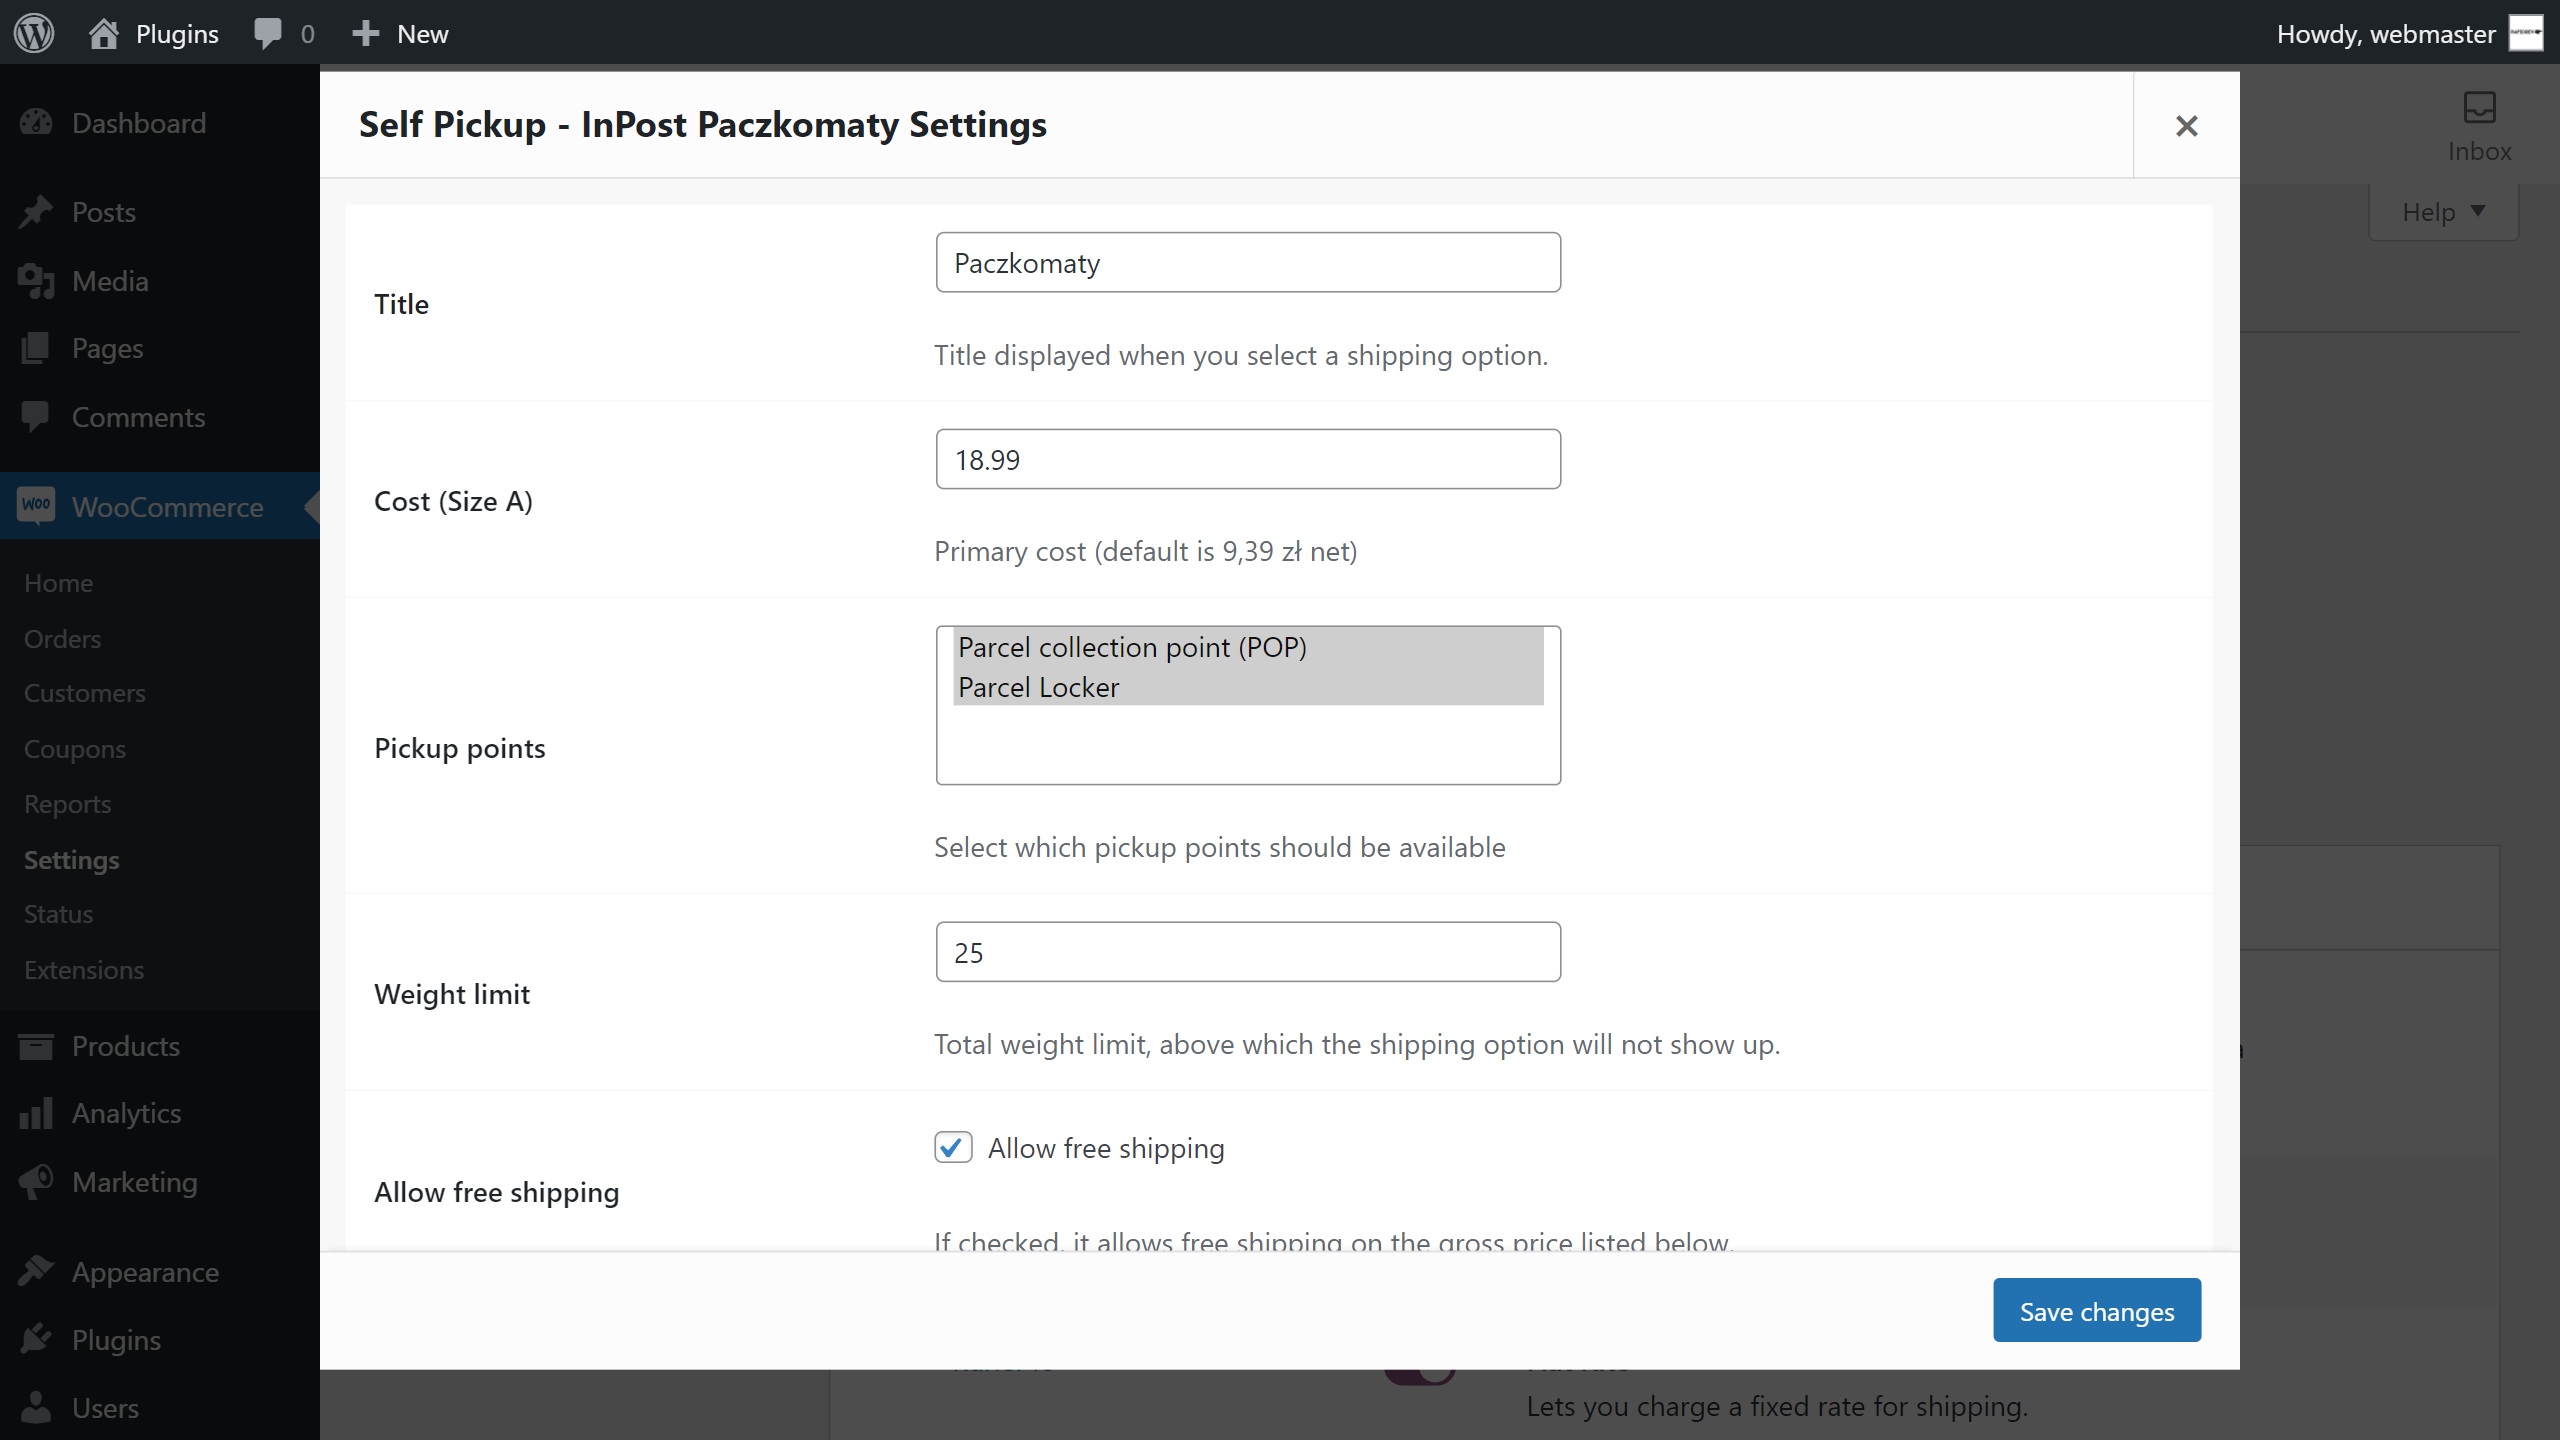Close the InPost Paczkomaty settings dialog
Image resolution: width=2560 pixels, height=1440 pixels.
coord(2186,126)
